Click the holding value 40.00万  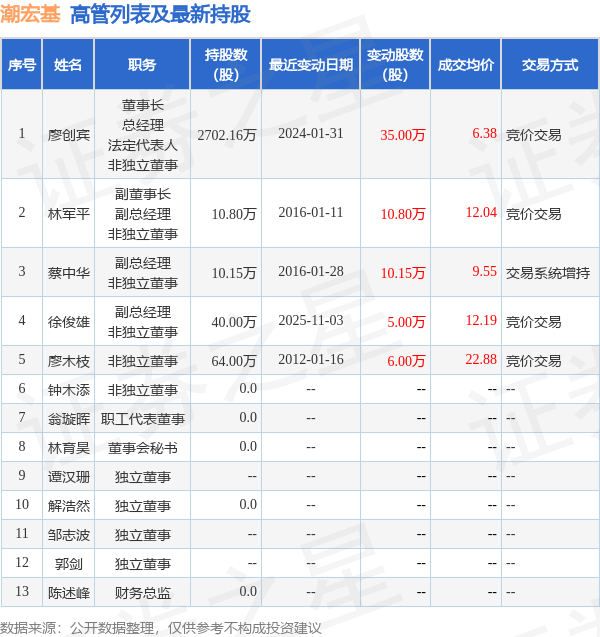tap(234, 322)
